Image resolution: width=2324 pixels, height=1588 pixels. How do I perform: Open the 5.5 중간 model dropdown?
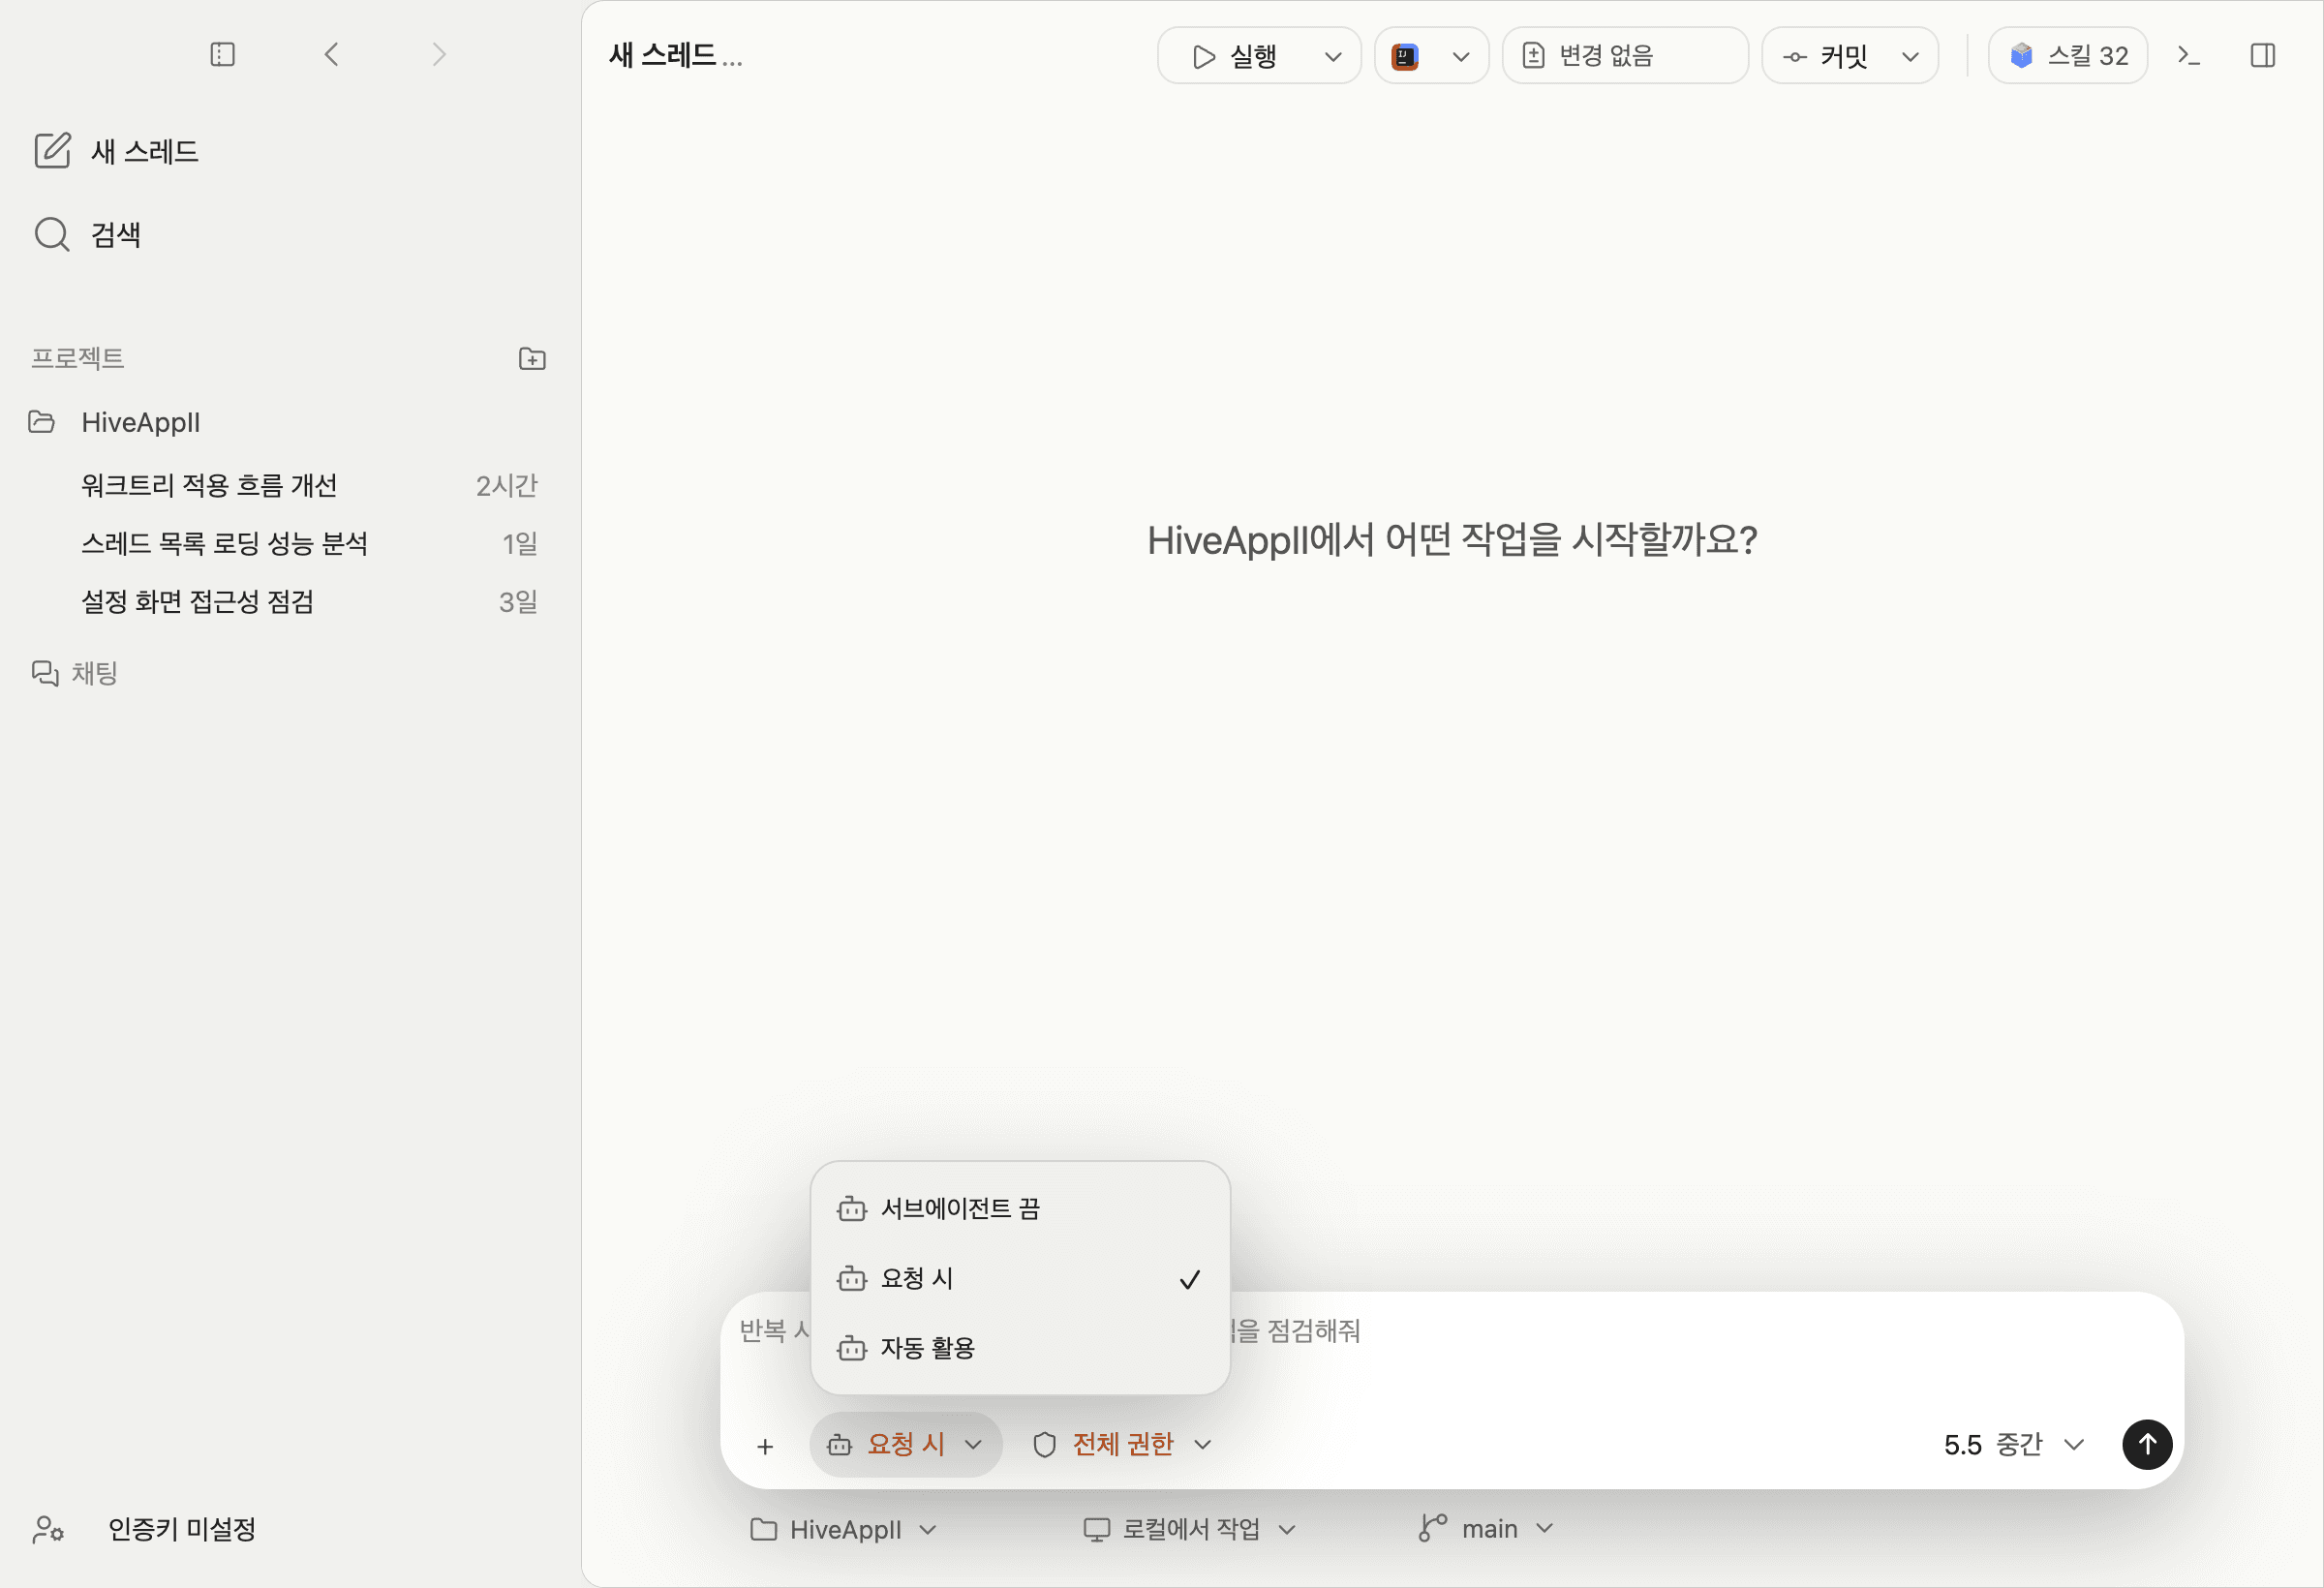click(x=2014, y=1445)
